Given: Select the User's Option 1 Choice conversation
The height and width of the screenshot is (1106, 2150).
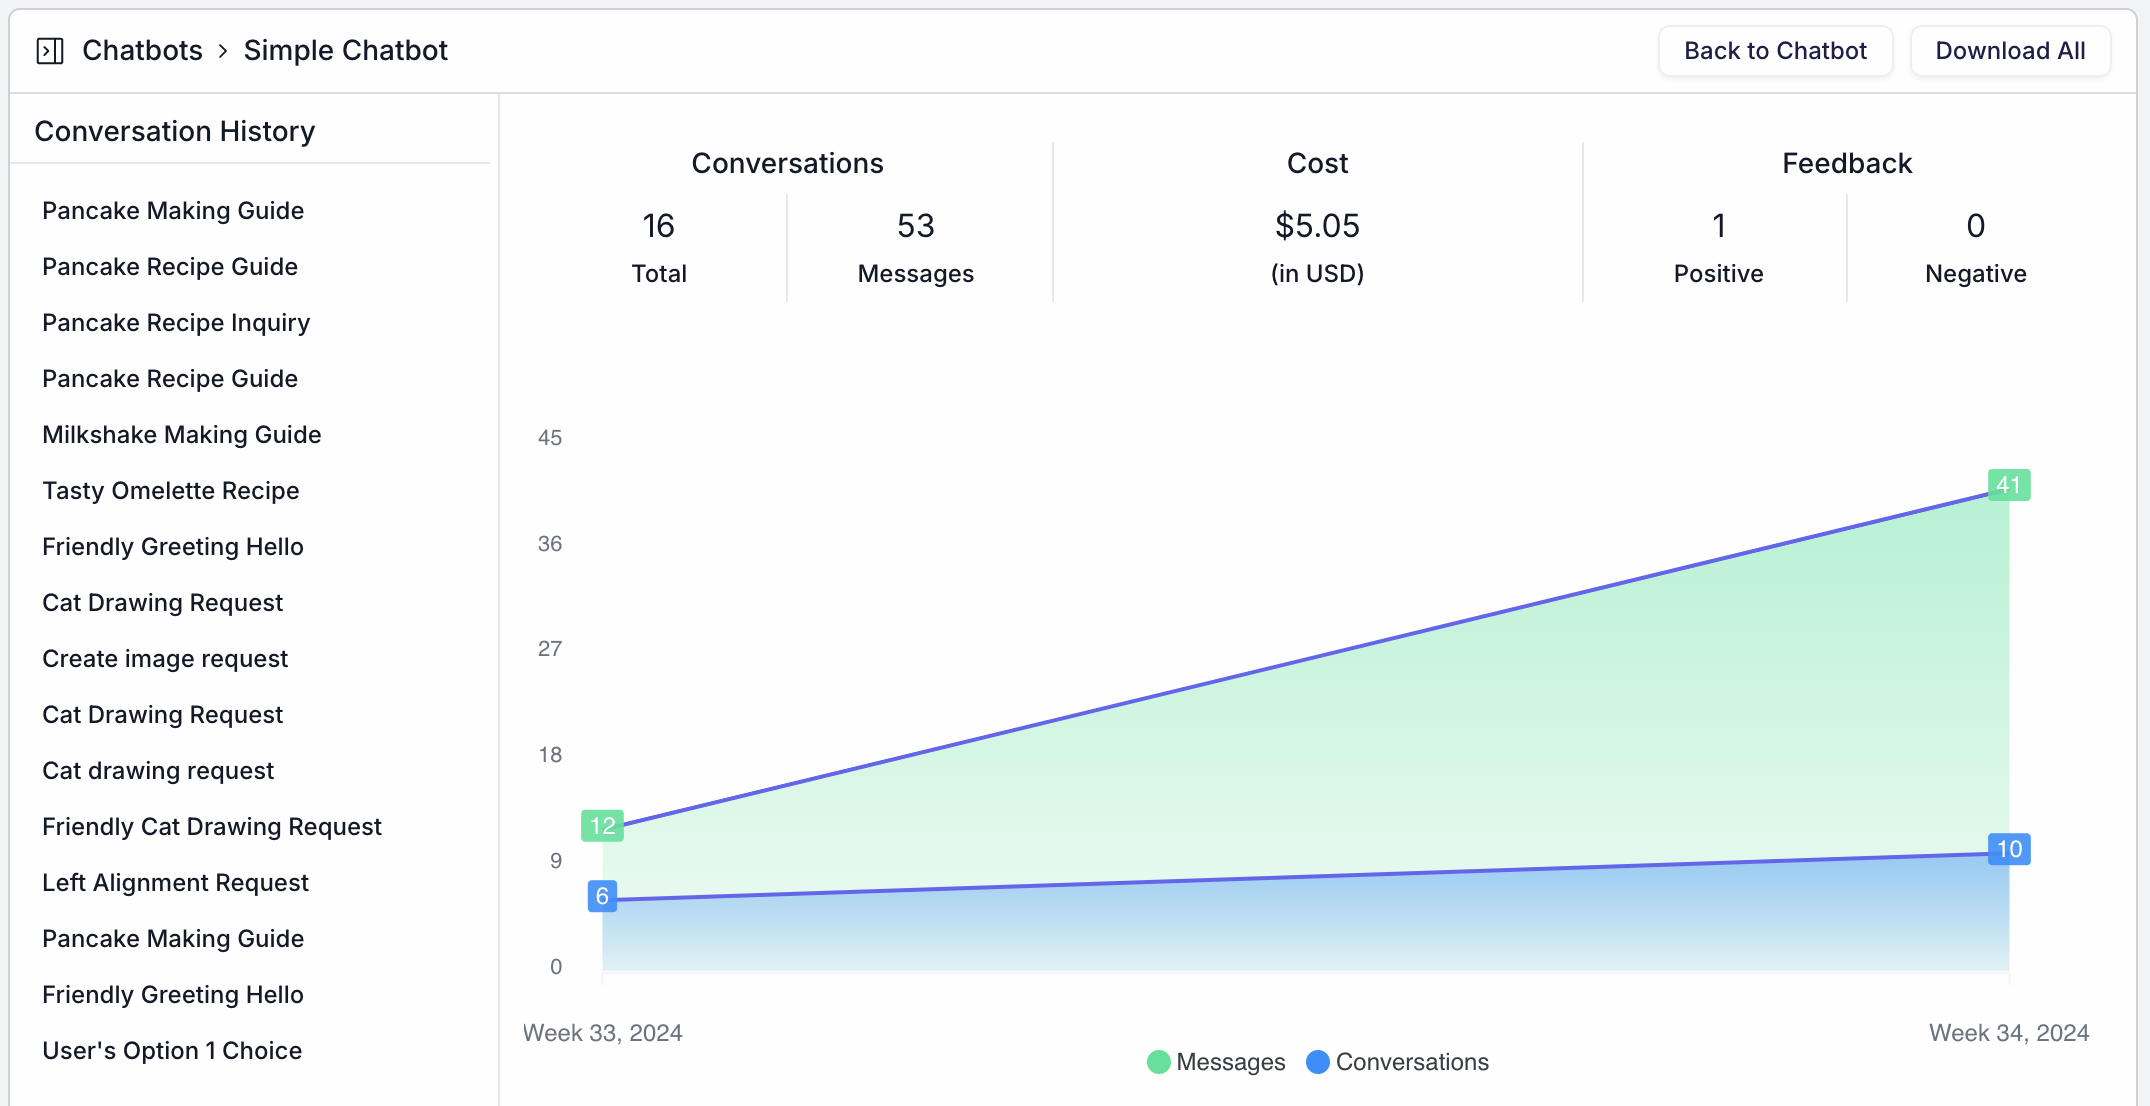Looking at the screenshot, I should pyautogui.click(x=172, y=1050).
